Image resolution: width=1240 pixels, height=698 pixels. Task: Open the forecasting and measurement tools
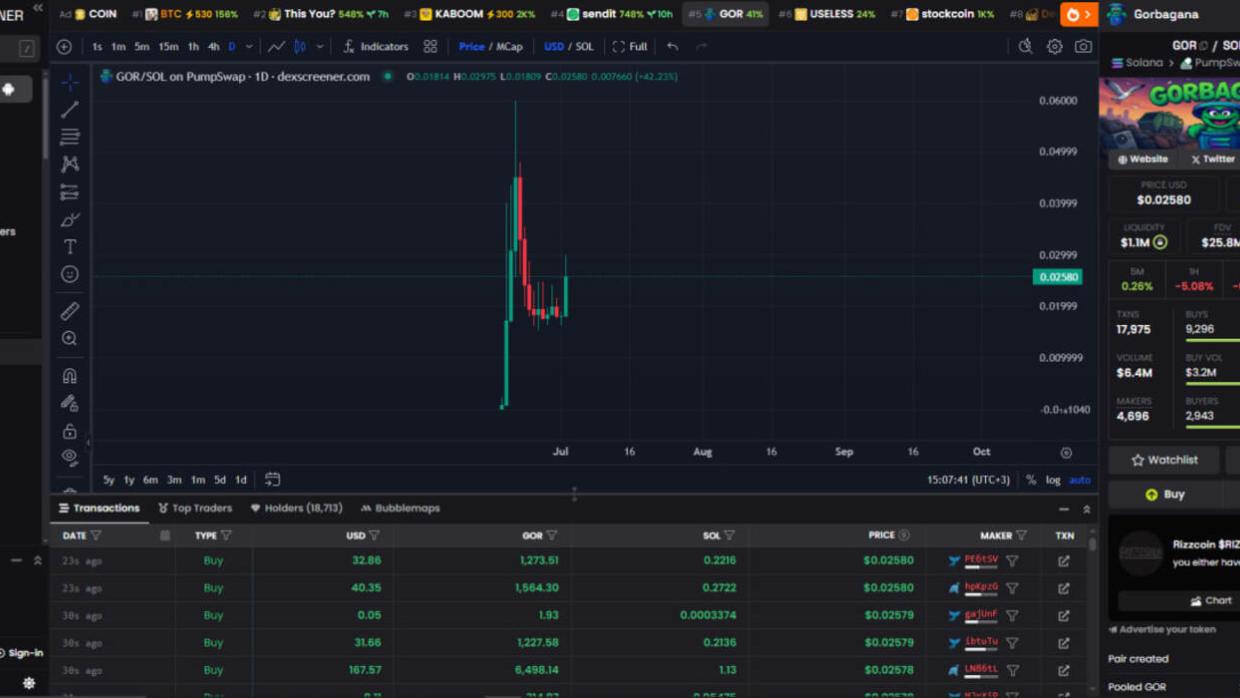(69, 192)
